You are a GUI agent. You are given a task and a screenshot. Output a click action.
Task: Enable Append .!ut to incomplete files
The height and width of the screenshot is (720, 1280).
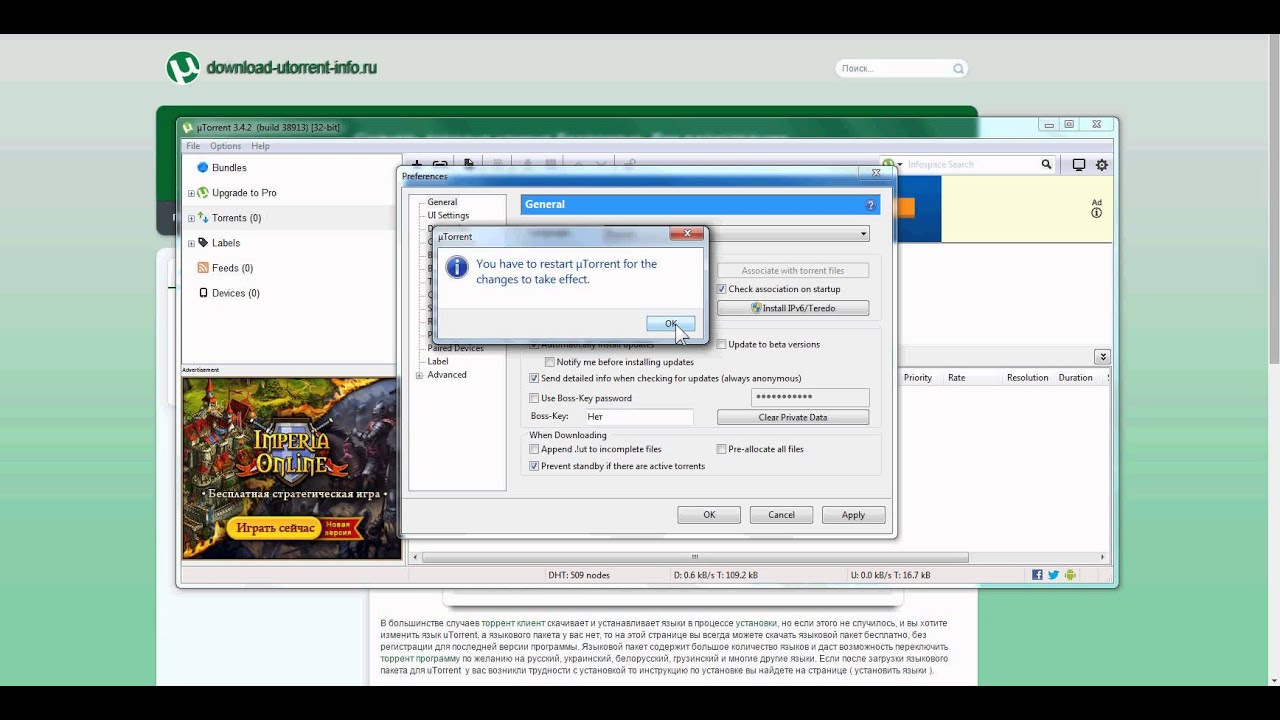[x=534, y=450]
